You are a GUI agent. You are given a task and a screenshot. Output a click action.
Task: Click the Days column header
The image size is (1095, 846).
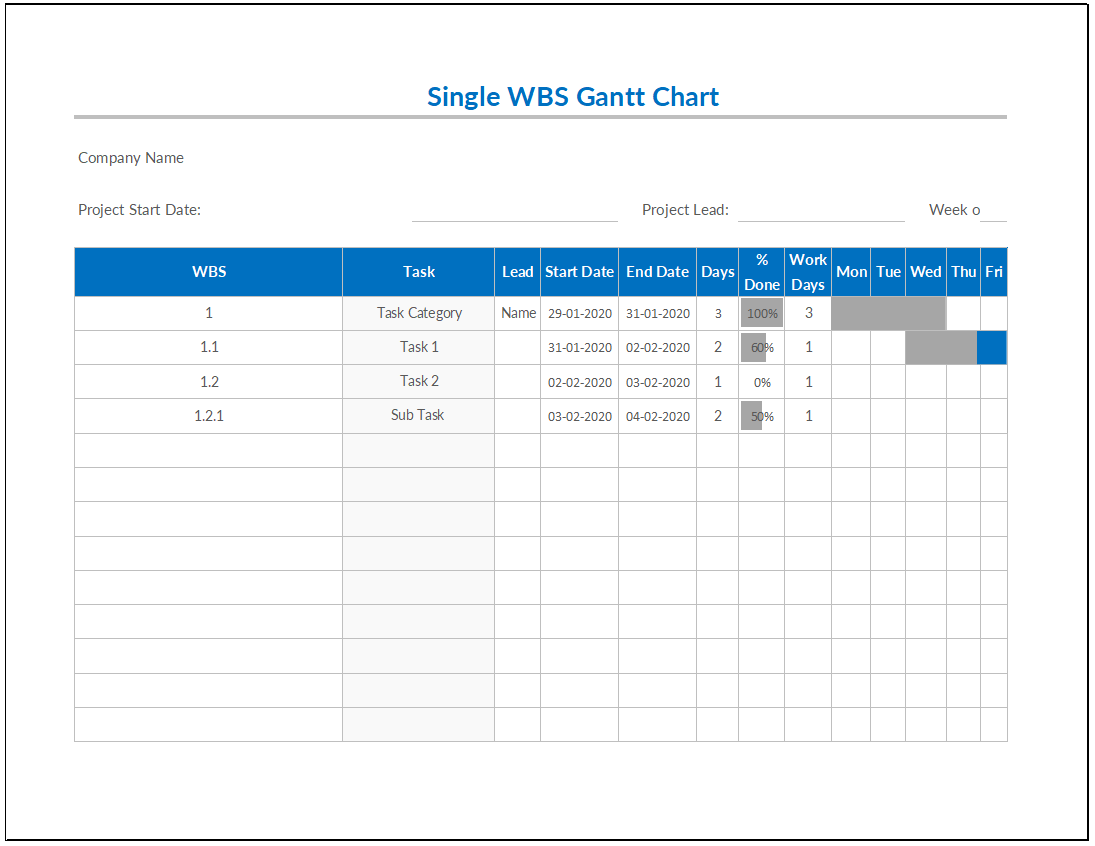717,272
